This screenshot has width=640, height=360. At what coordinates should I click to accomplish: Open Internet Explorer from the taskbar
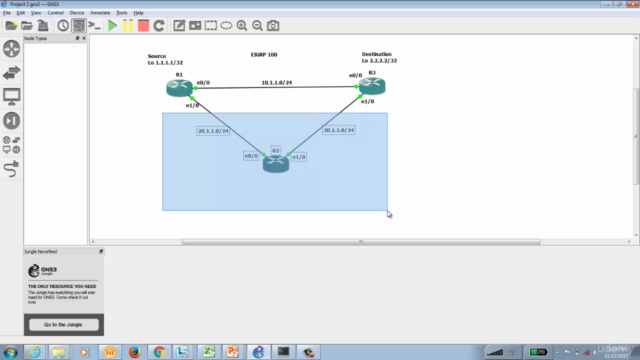coord(34,352)
